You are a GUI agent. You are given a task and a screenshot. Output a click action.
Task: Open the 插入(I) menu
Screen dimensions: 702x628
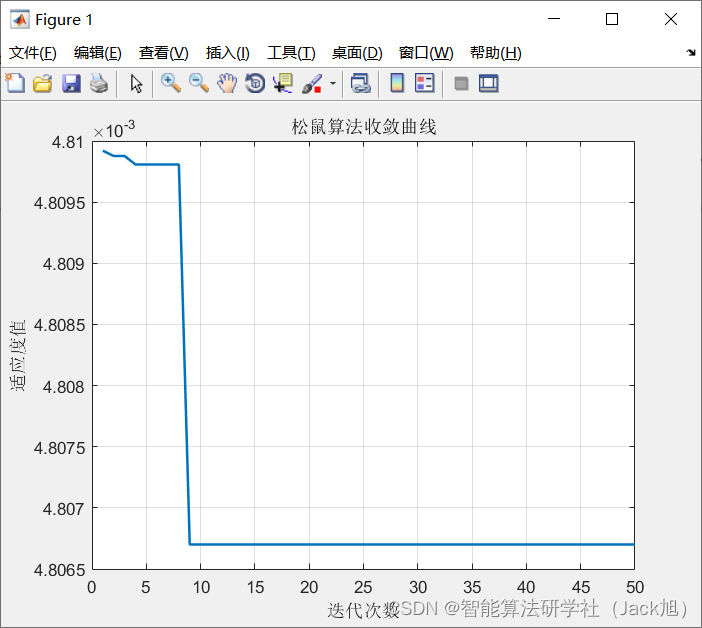[x=227, y=53]
